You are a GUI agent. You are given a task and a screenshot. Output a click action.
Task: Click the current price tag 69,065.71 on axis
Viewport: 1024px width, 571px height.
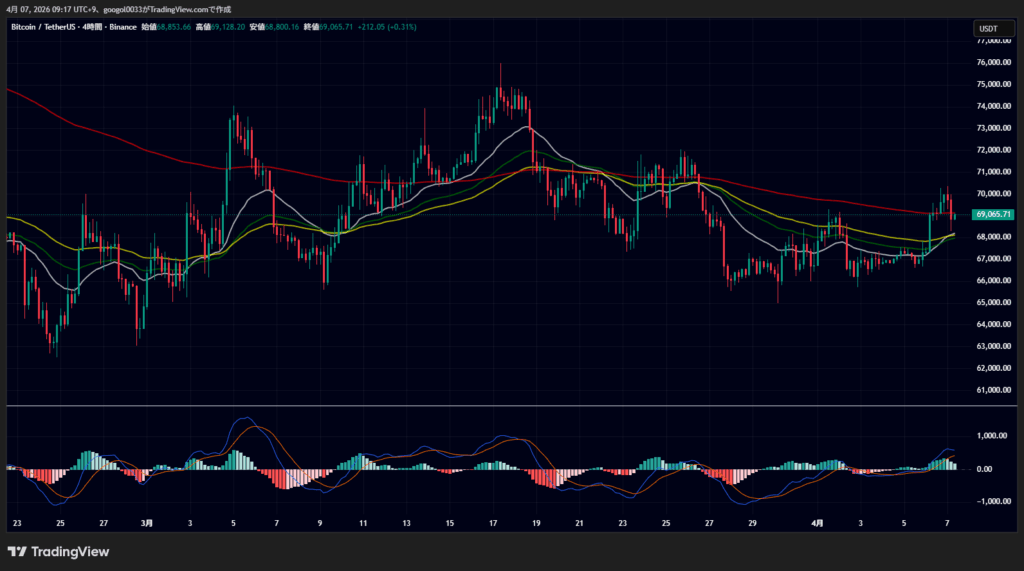pos(992,214)
